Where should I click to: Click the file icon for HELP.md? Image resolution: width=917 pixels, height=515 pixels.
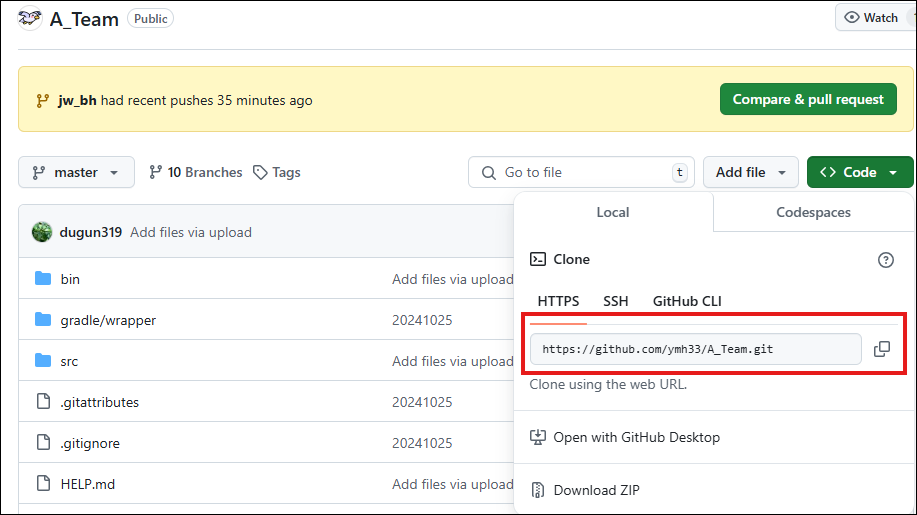[x=43, y=483]
